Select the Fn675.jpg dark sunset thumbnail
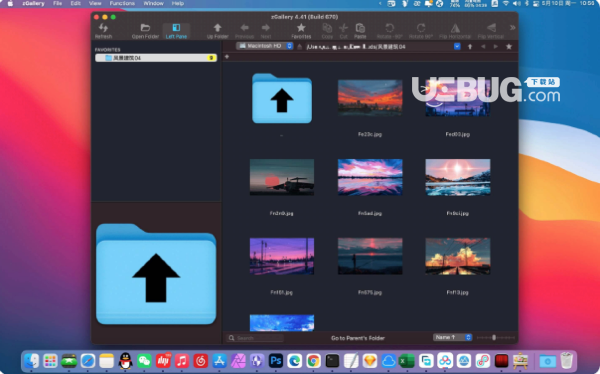Viewport: 600px width, 374px height. click(x=370, y=256)
